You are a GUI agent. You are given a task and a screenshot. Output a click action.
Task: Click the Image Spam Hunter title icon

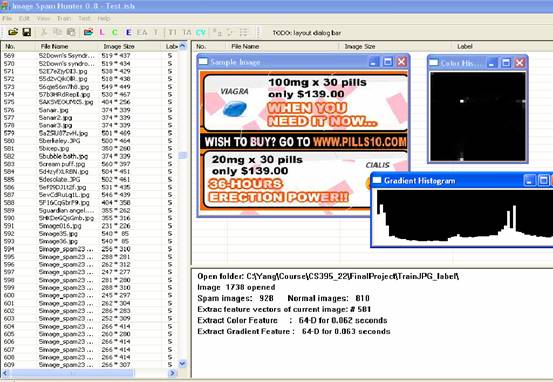click(4, 6)
